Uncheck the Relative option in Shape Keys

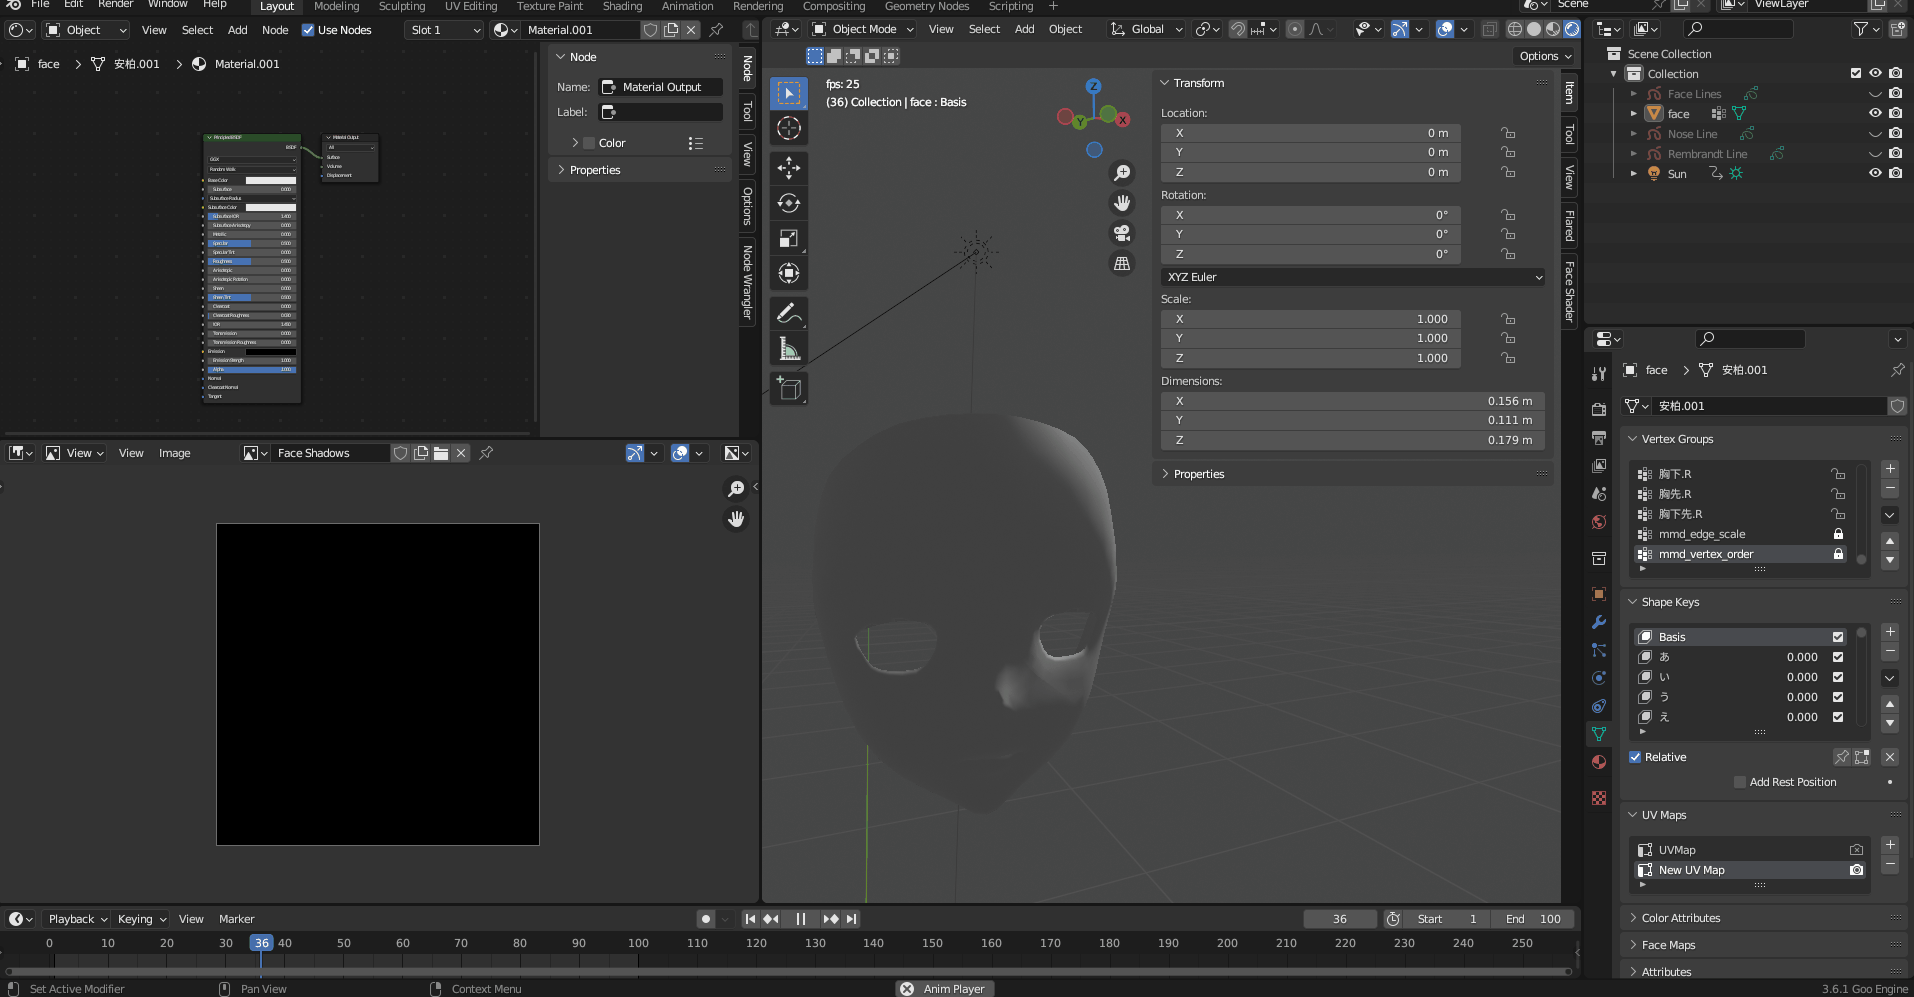tap(1637, 757)
